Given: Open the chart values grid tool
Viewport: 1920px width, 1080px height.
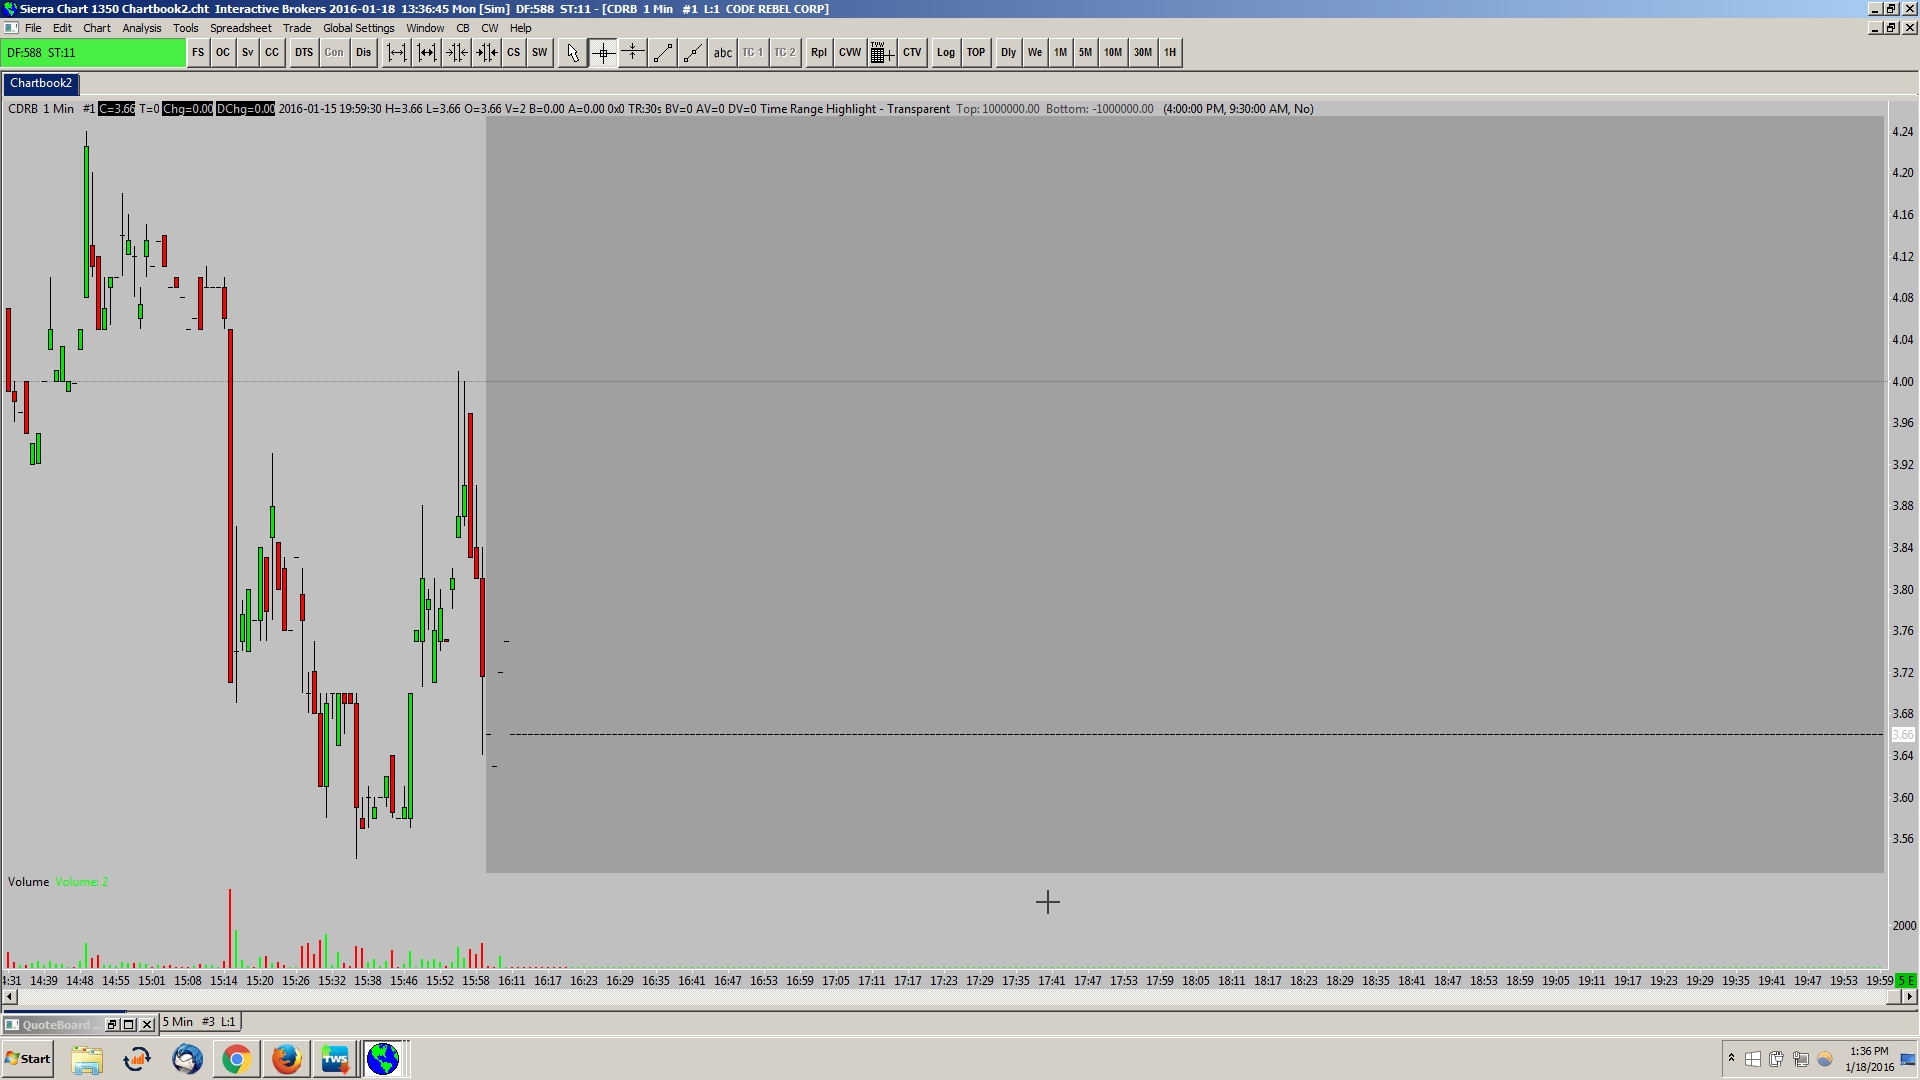Looking at the screenshot, I should tap(881, 53).
